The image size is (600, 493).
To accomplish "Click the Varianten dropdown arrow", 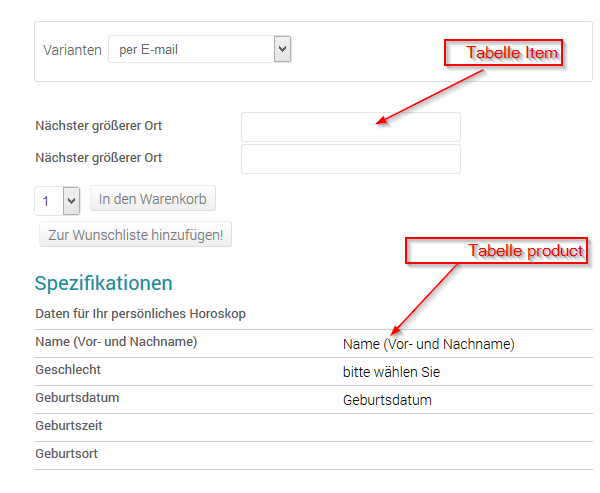I will (282, 49).
